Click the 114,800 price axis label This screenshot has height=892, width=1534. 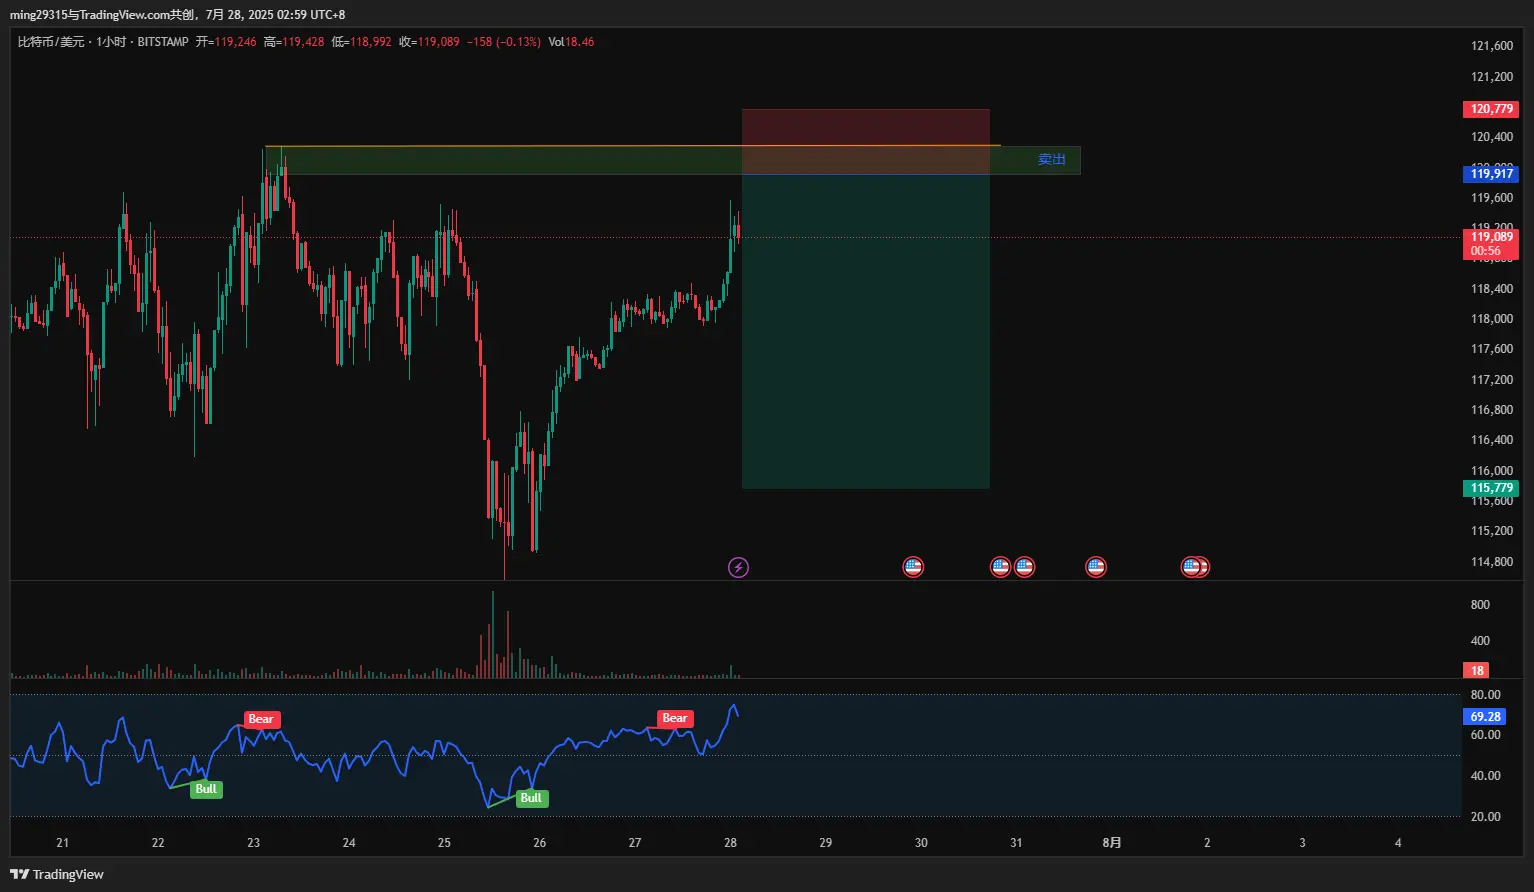point(1492,562)
